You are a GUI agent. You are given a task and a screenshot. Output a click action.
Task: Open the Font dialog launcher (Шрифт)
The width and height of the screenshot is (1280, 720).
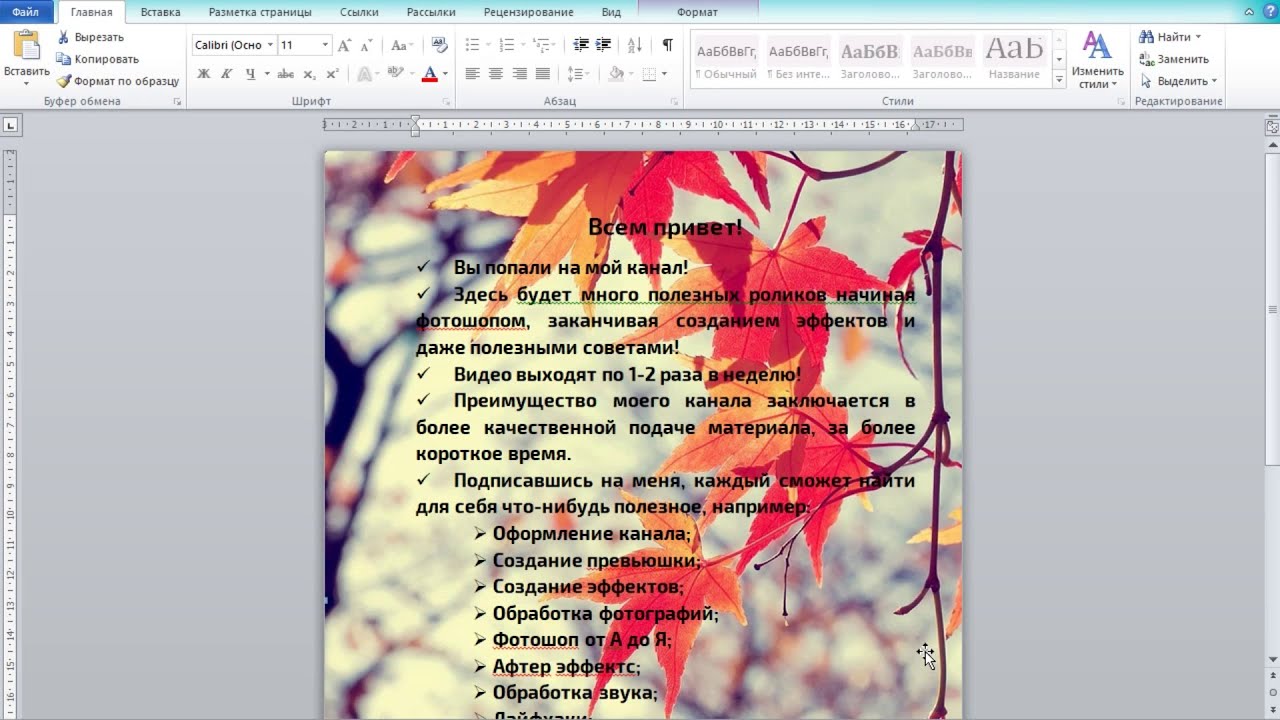[x=448, y=102]
